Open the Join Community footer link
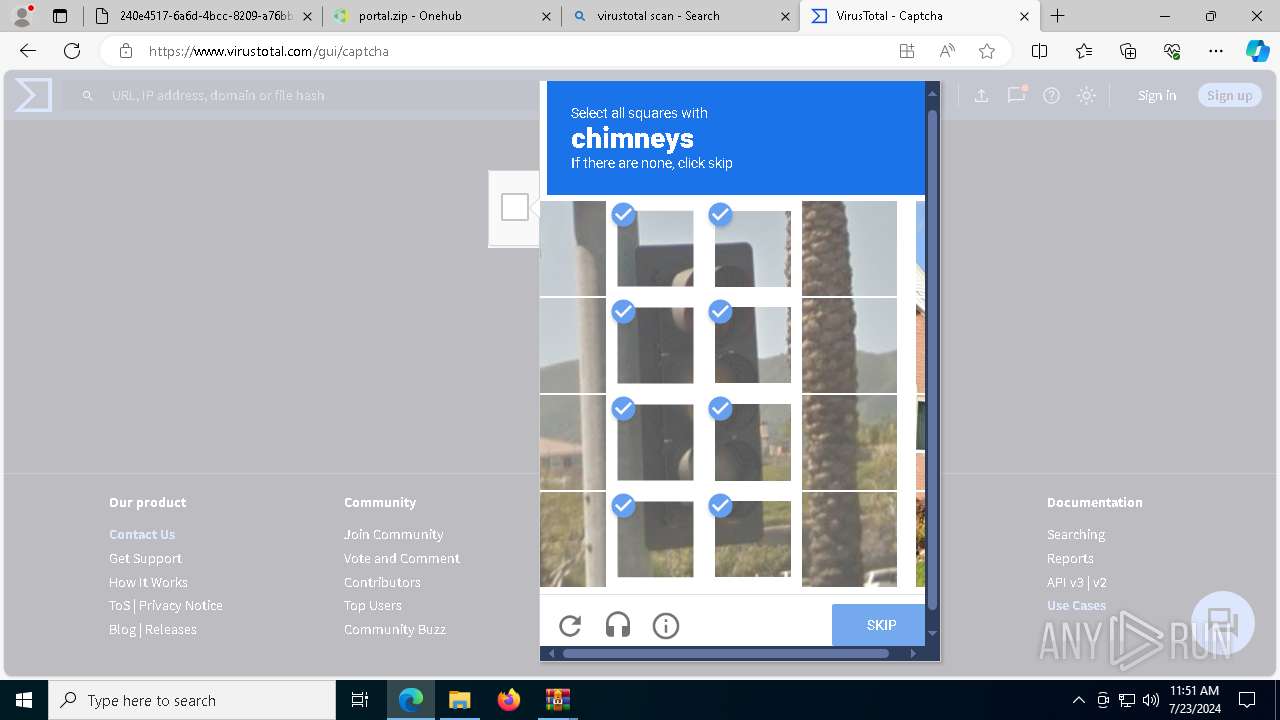 (394, 534)
